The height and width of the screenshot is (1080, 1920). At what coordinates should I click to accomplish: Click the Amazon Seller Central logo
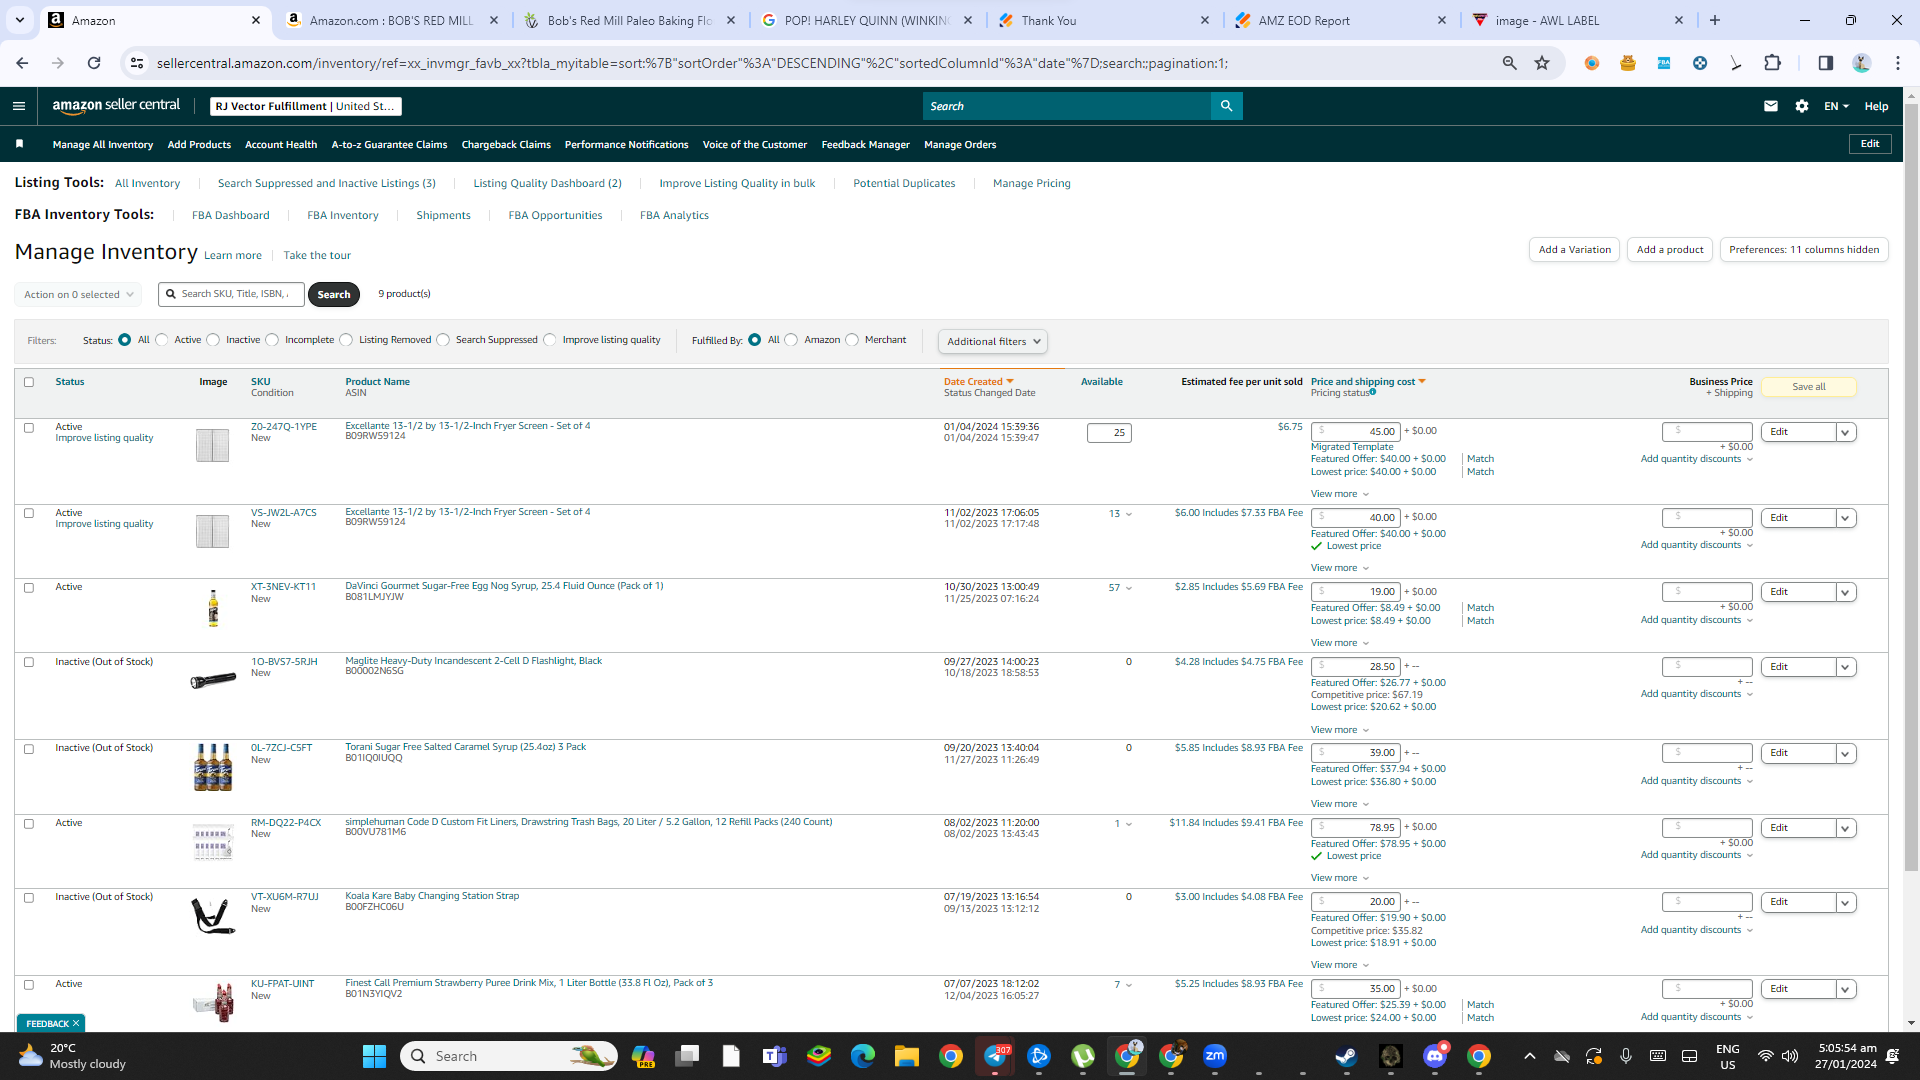[116, 106]
